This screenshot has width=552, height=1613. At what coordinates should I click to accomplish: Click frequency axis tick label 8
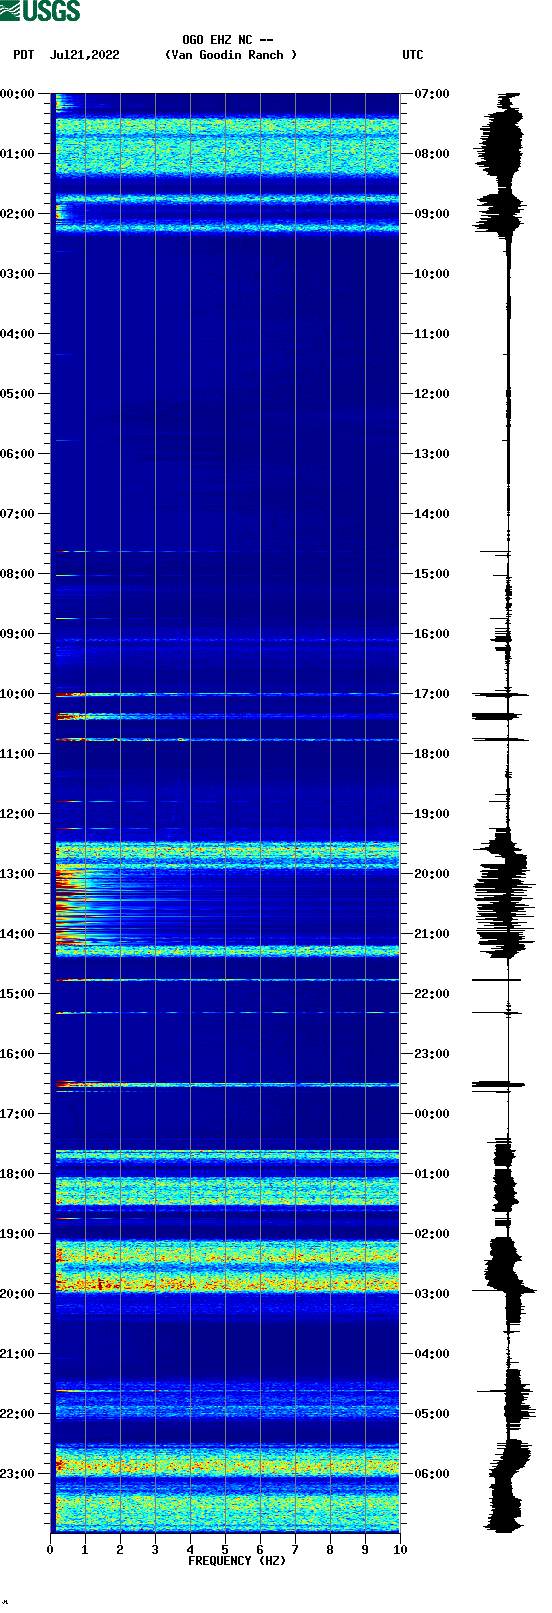tap(330, 1550)
